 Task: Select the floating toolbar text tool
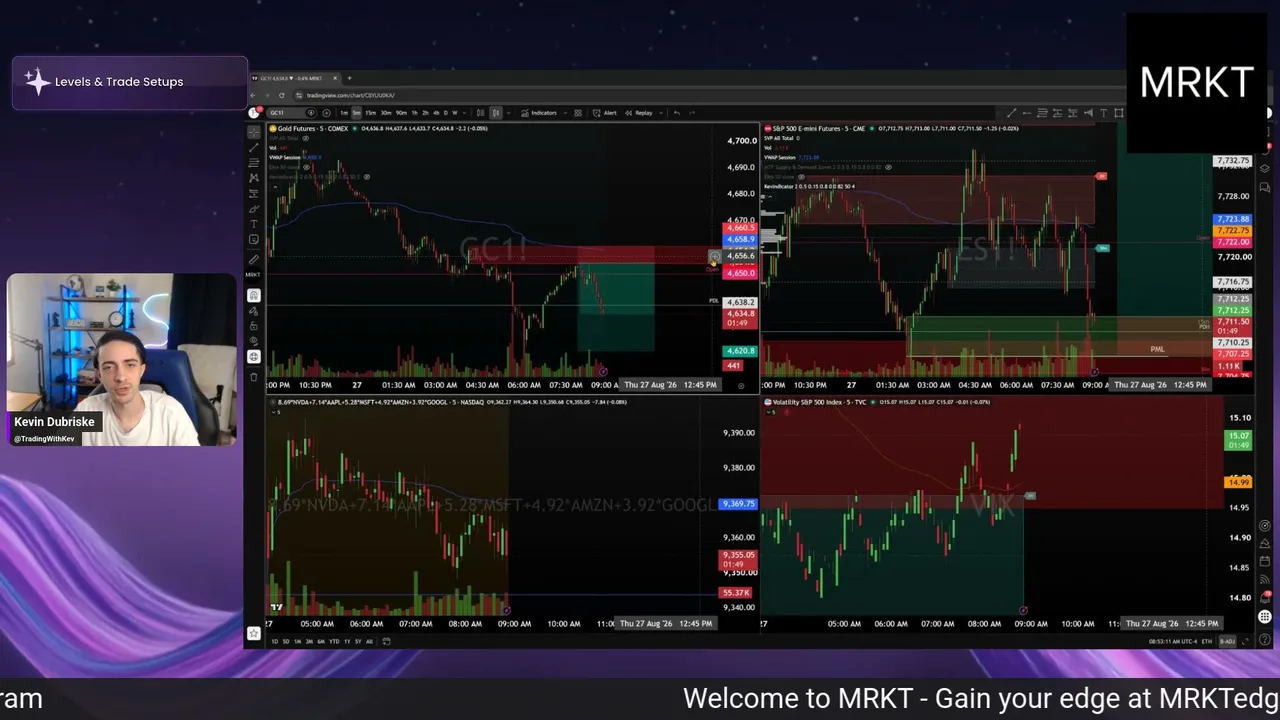click(x=1103, y=113)
